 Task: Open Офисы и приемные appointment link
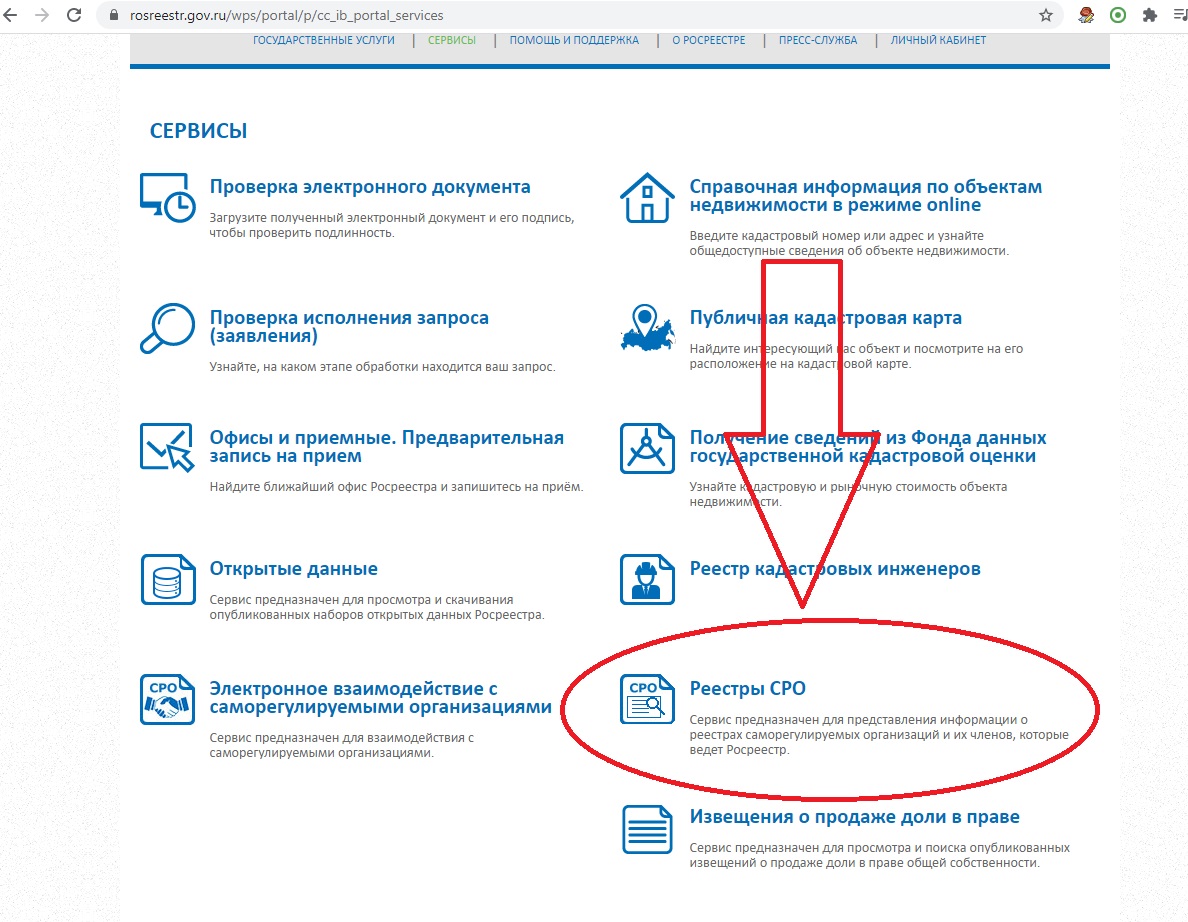click(x=386, y=446)
